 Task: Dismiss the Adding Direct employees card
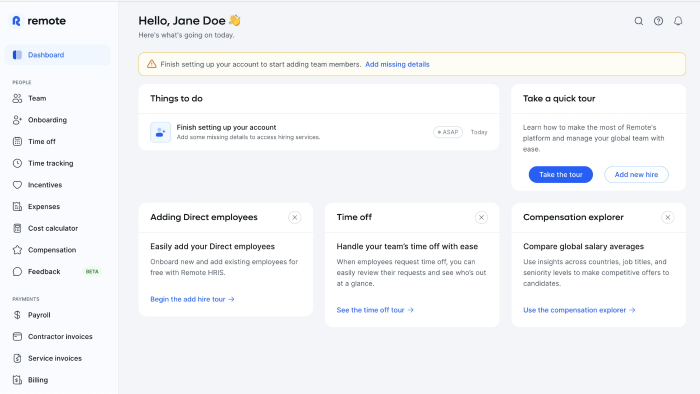295,218
